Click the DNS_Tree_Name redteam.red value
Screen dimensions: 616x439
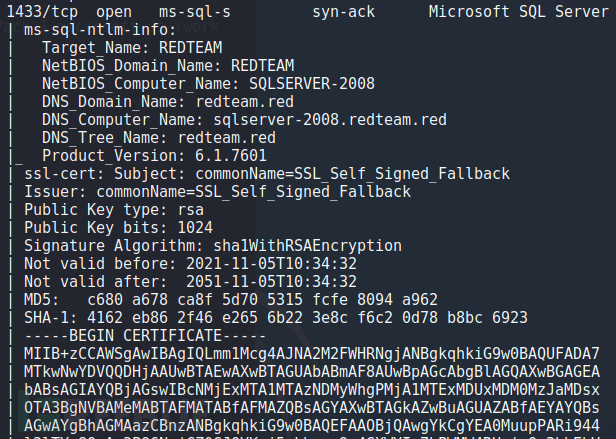227,138
